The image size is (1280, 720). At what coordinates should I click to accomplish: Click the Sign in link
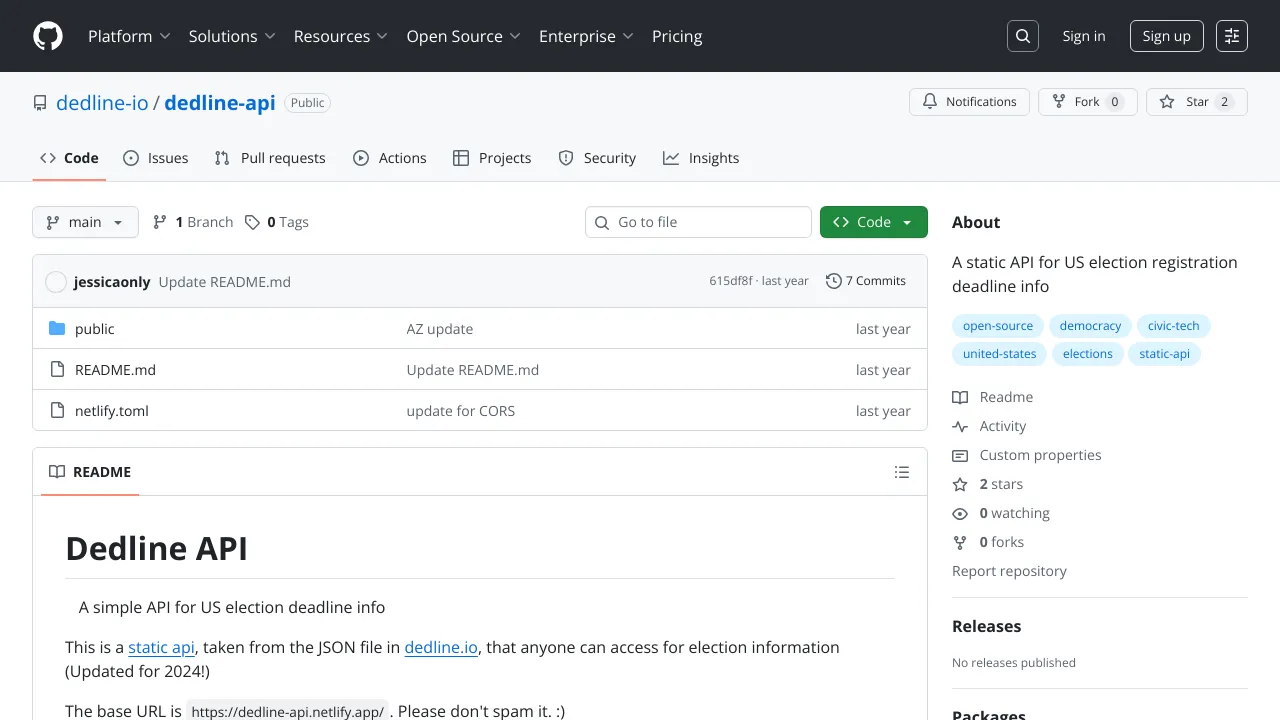[1084, 36]
